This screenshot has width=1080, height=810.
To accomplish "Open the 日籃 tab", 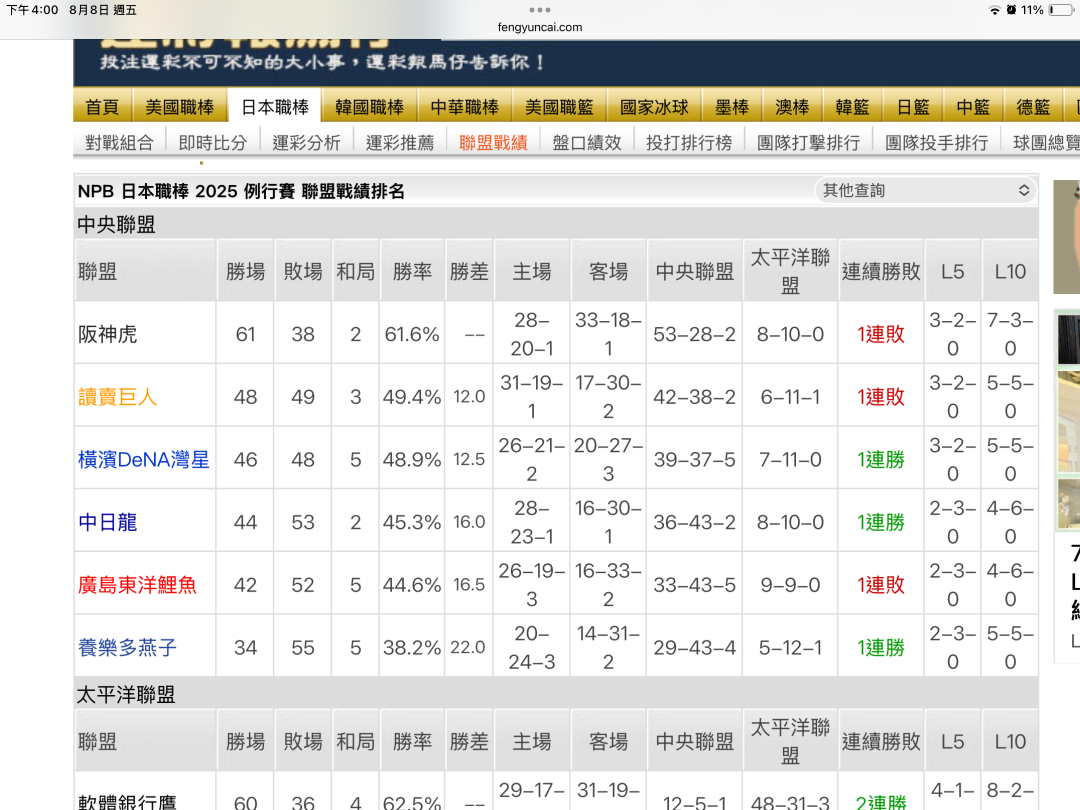I will click(913, 107).
